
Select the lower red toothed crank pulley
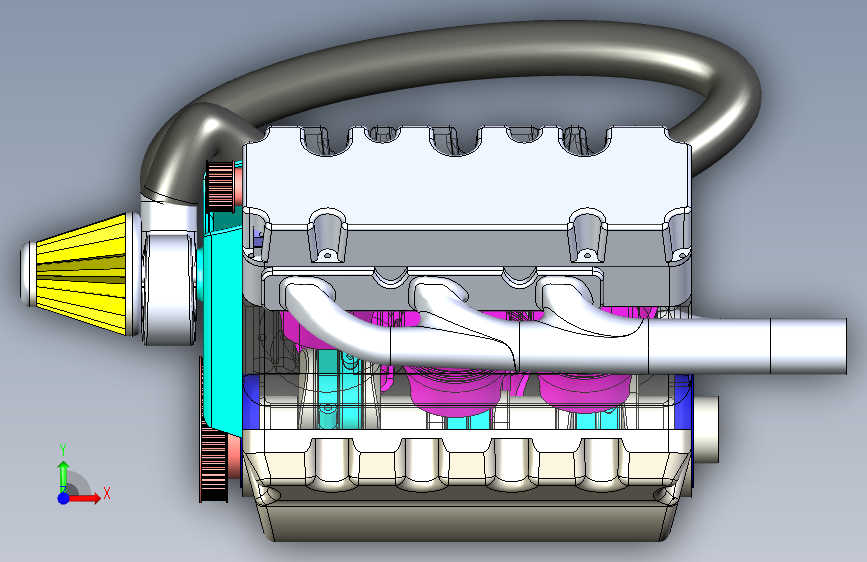(213, 466)
